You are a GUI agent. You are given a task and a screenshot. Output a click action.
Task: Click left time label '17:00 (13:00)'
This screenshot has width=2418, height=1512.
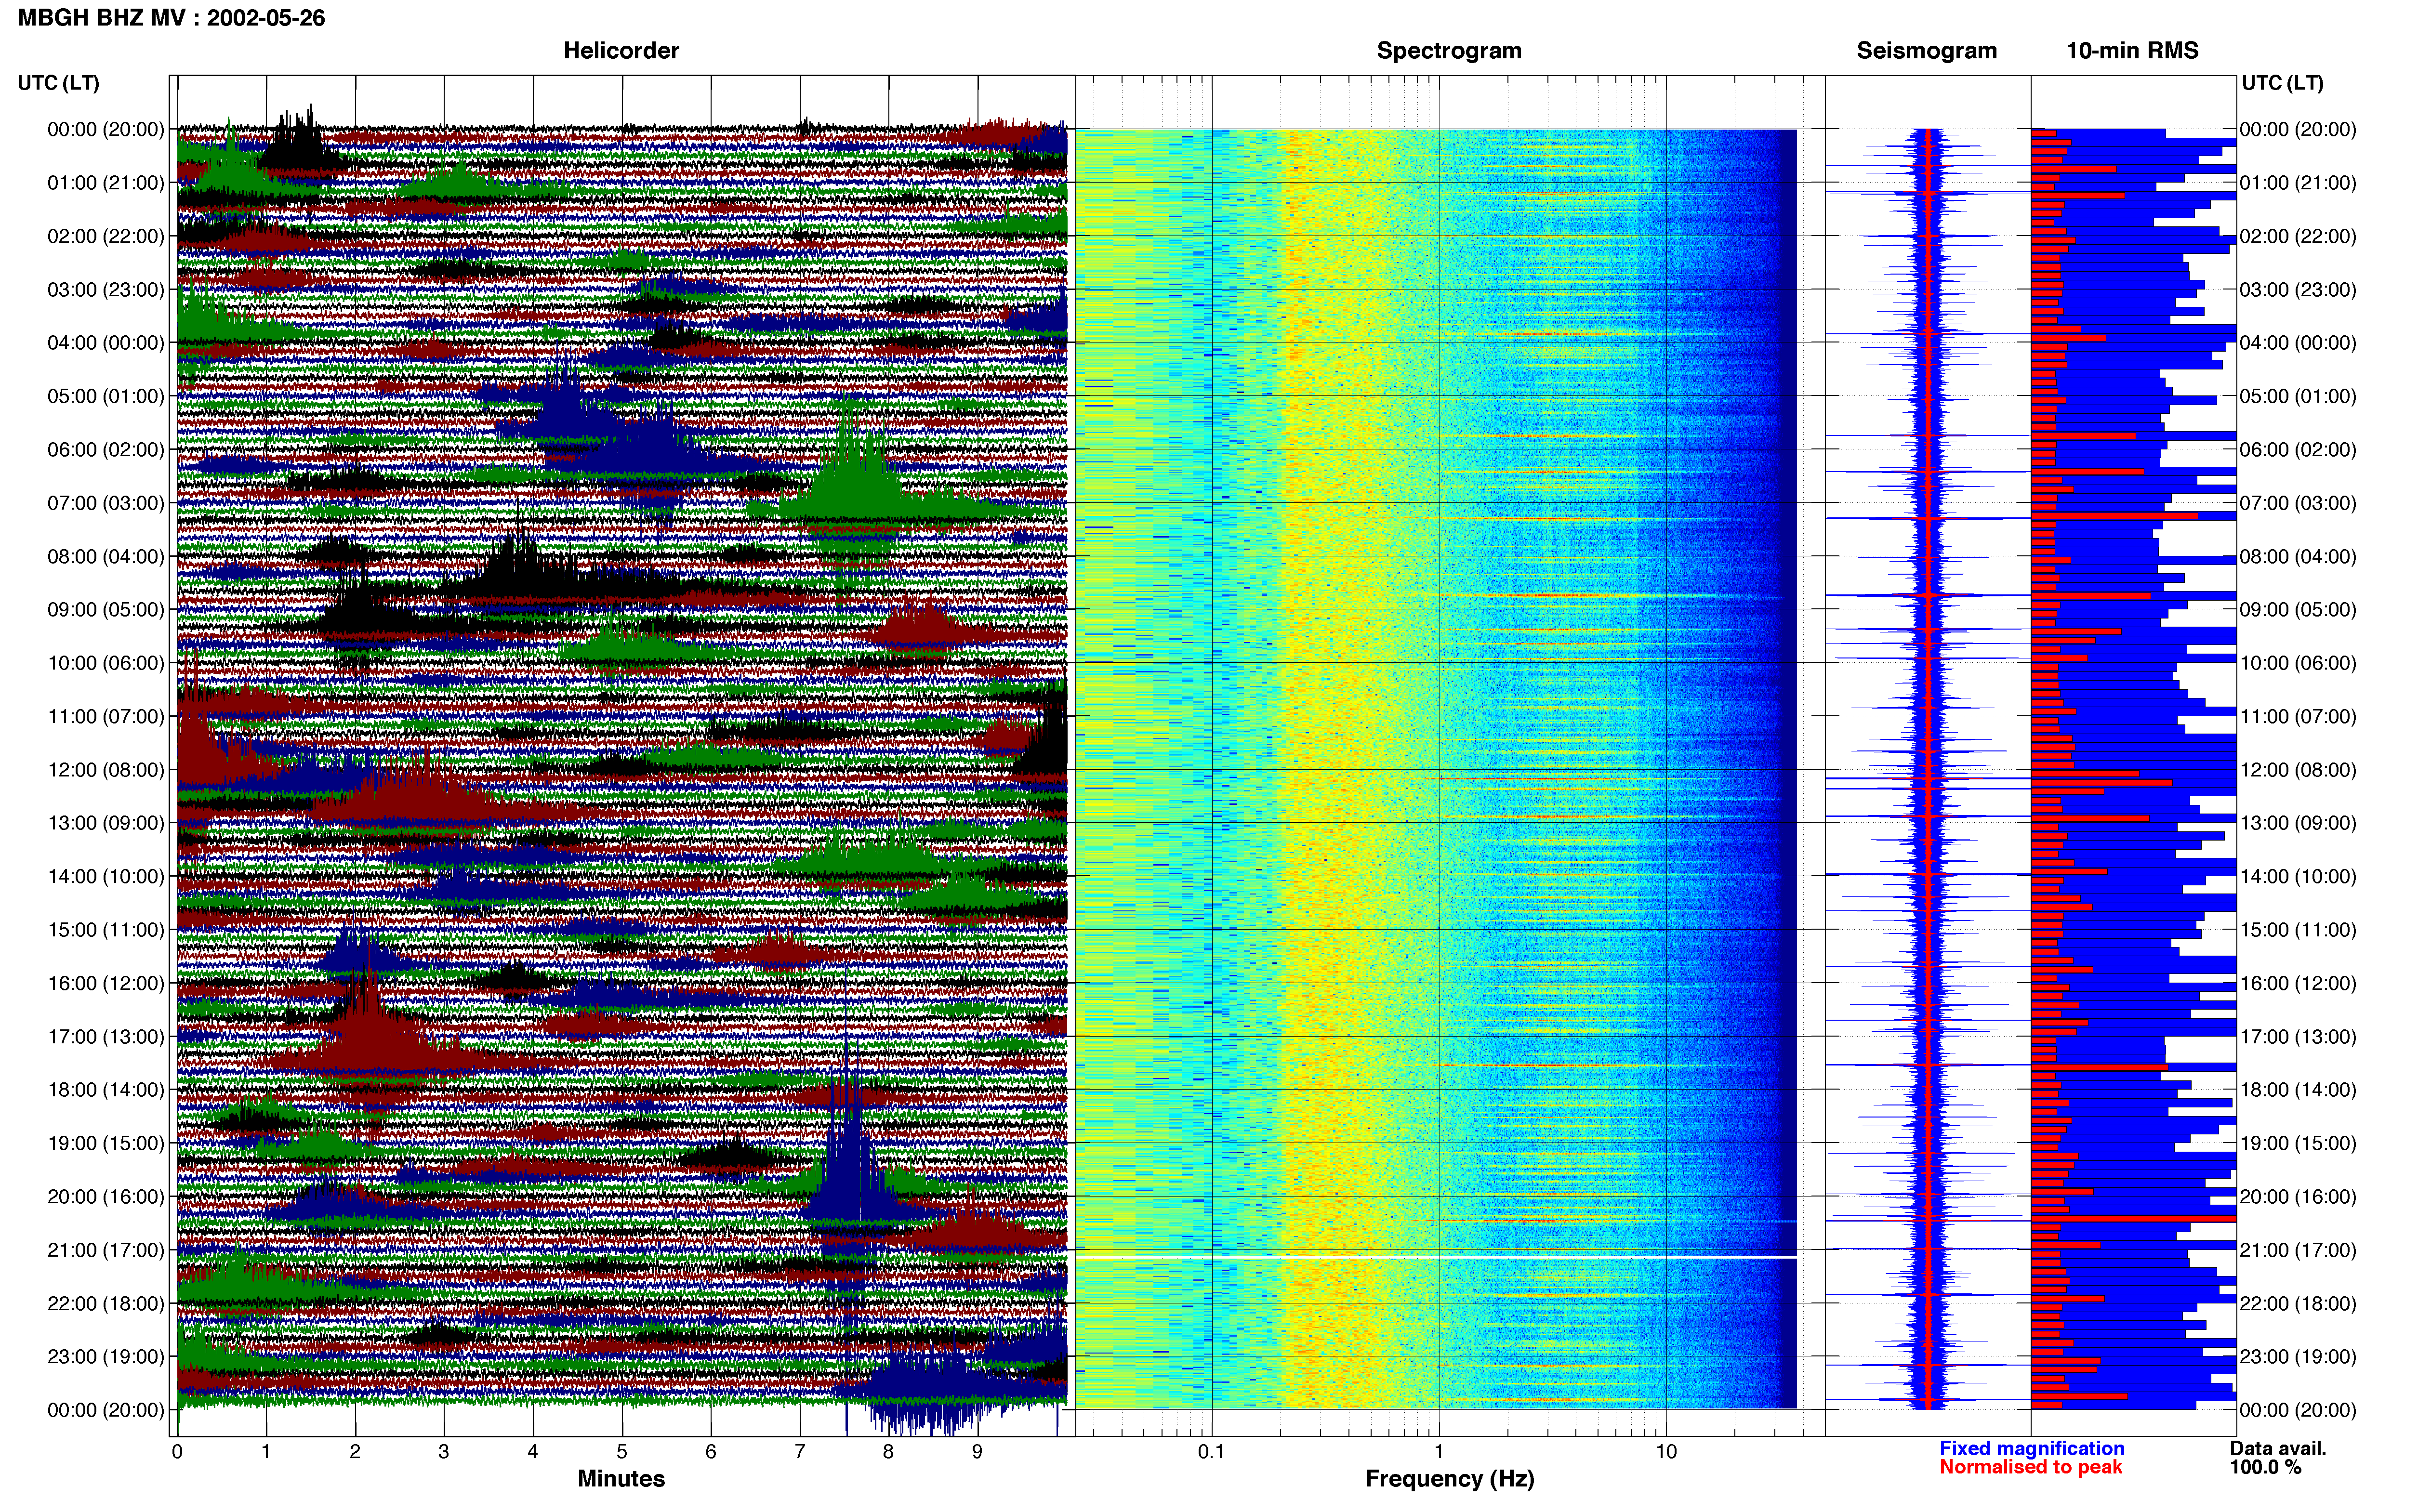[106, 1037]
